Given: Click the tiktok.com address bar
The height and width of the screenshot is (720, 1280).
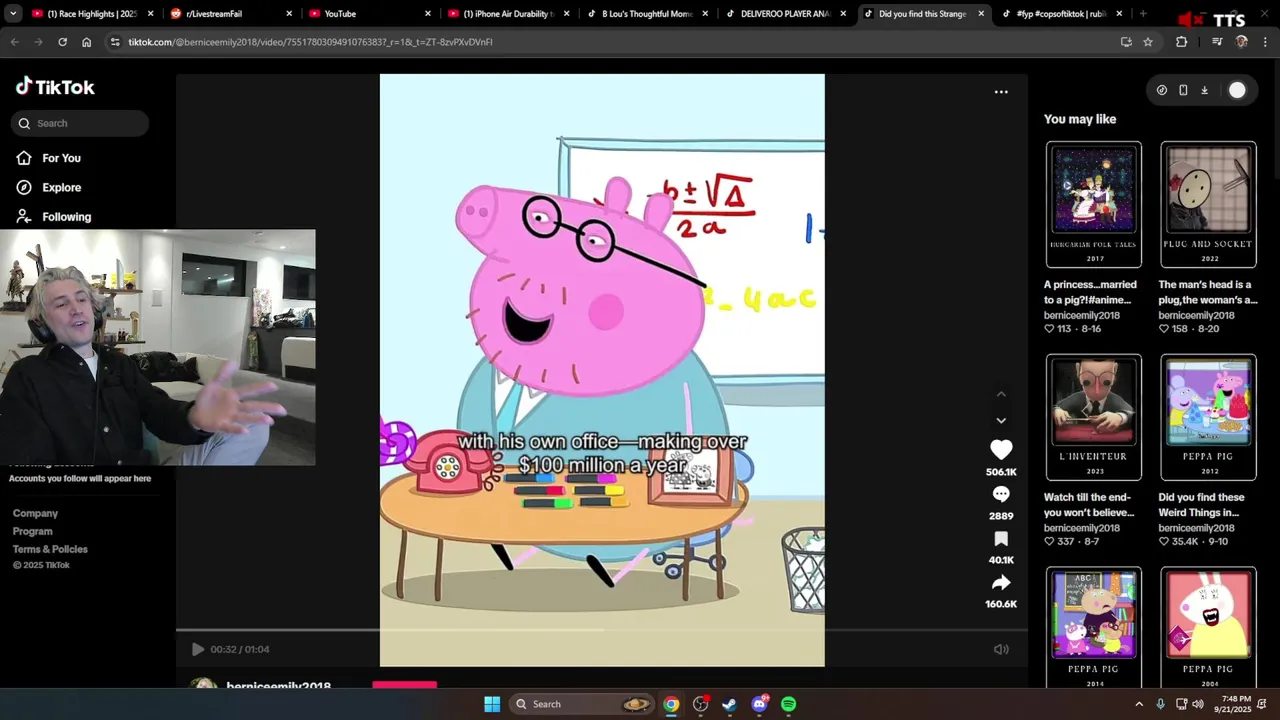Looking at the screenshot, I should click(610, 42).
